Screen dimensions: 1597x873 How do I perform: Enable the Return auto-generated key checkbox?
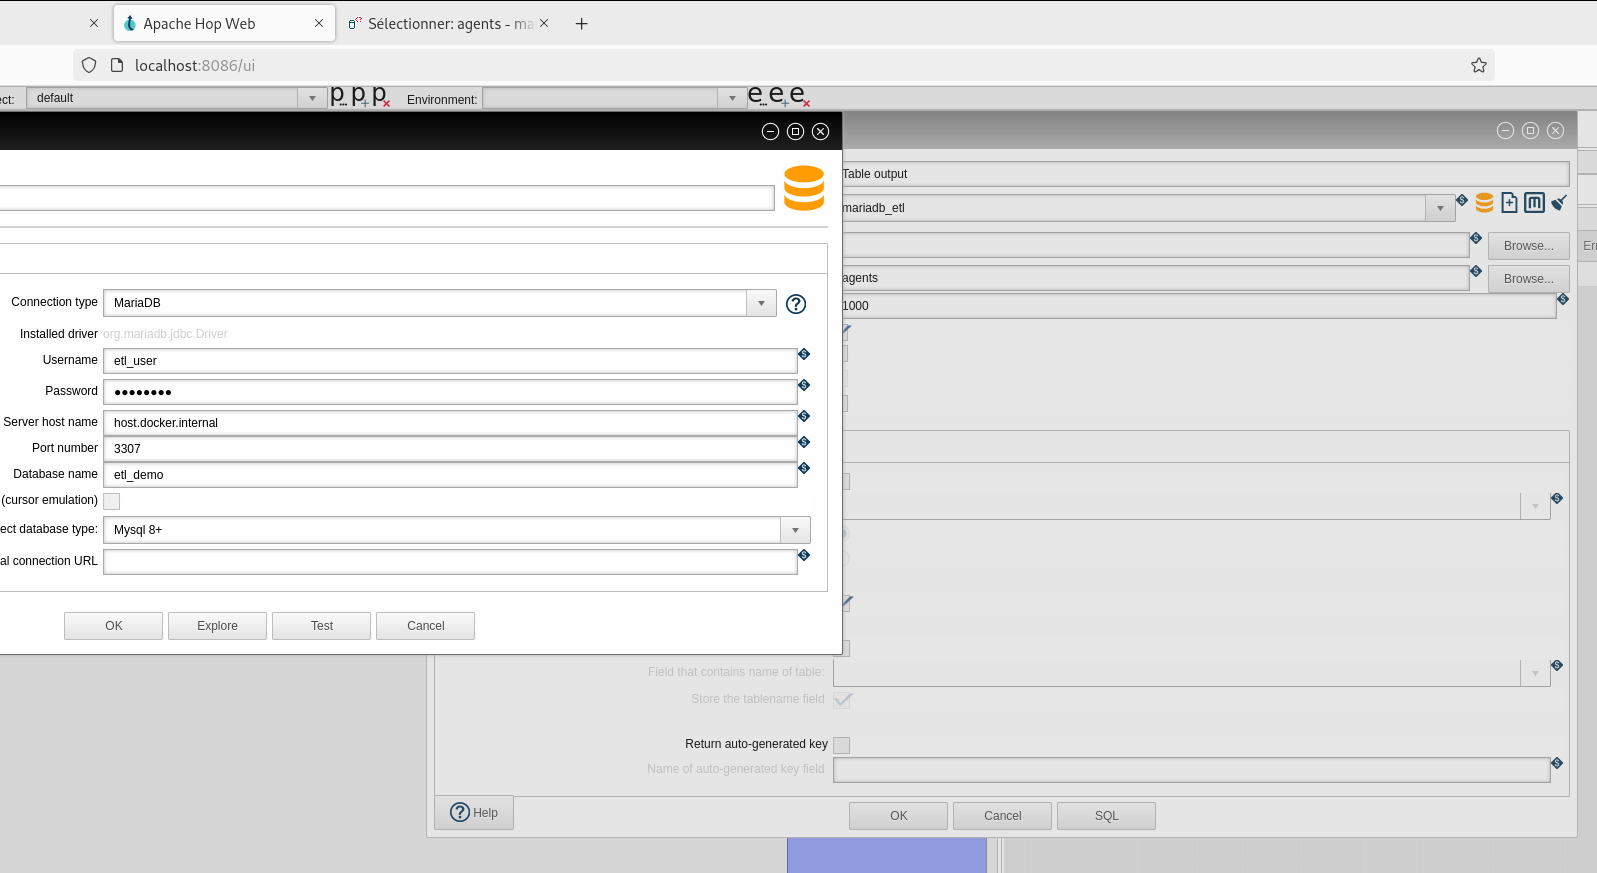842,745
